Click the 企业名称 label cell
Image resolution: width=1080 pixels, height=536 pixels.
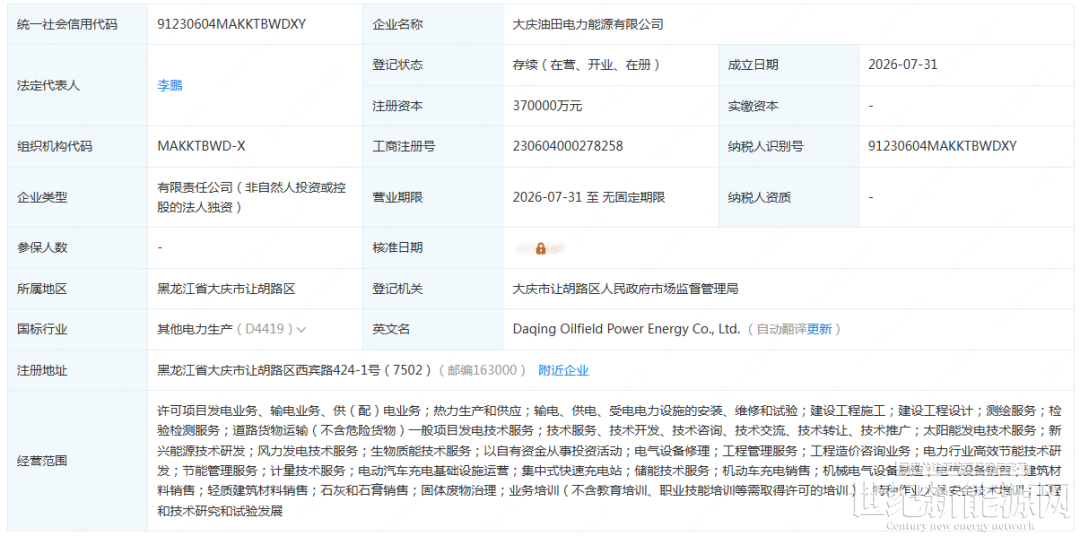coord(433,24)
